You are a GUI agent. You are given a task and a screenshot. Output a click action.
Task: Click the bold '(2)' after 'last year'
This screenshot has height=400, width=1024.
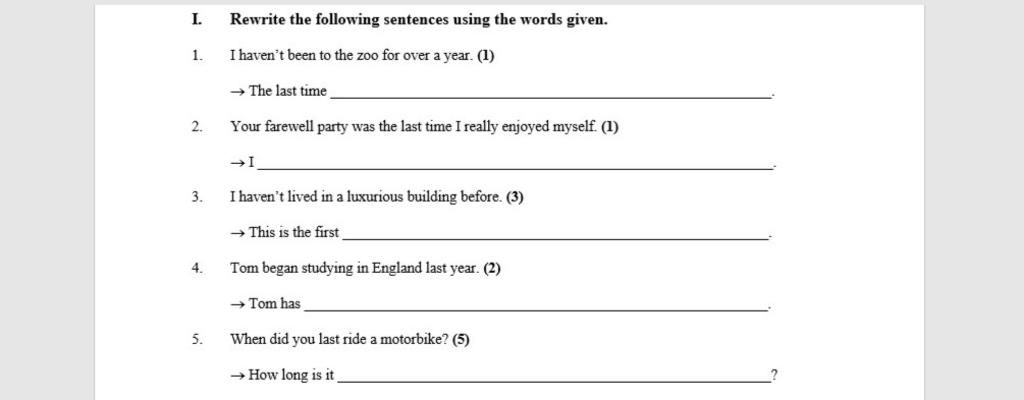tap(492, 269)
